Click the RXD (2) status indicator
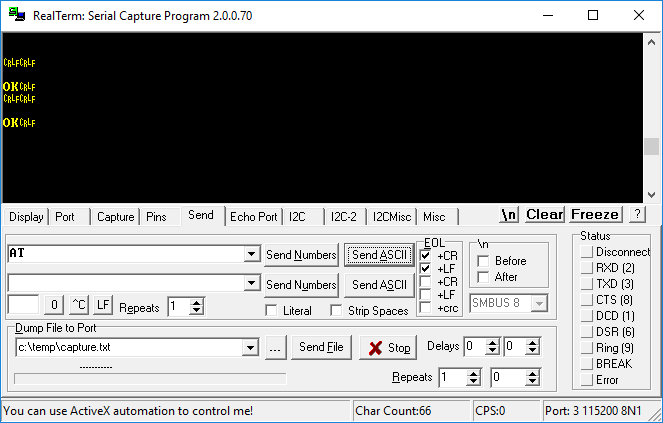 (x=586, y=268)
